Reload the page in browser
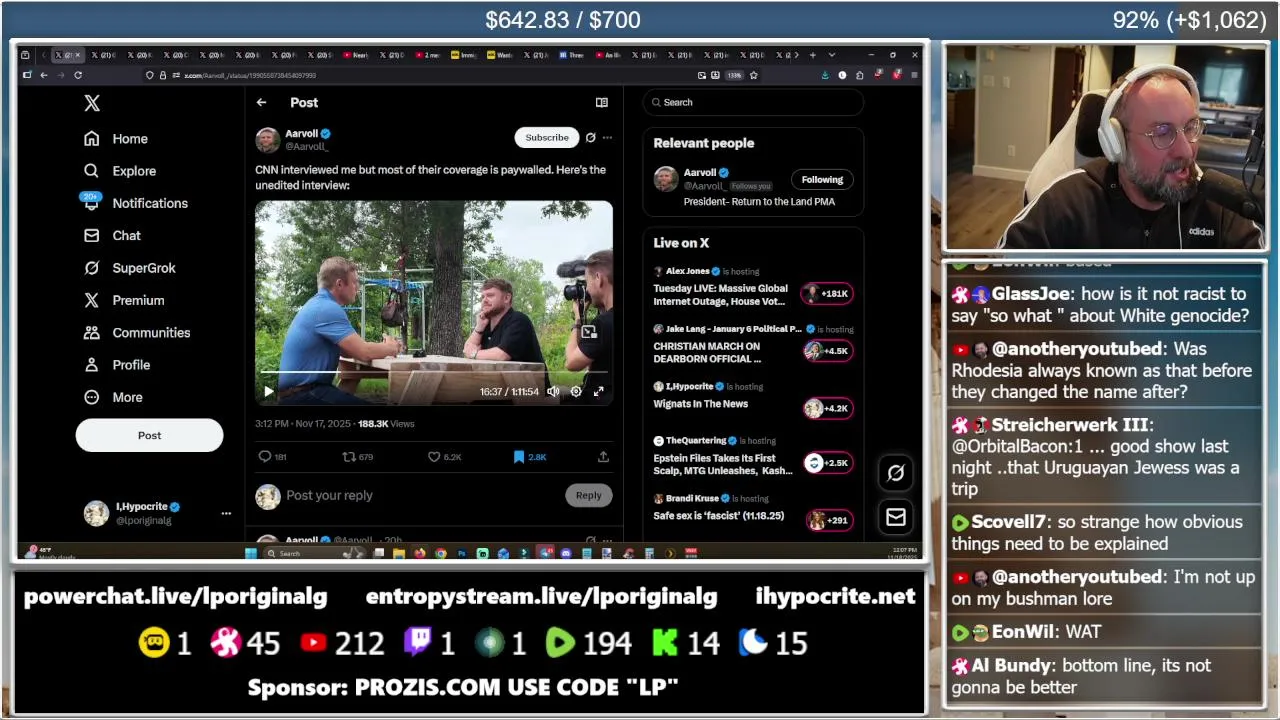Image resolution: width=1280 pixels, height=720 pixels. [78, 75]
